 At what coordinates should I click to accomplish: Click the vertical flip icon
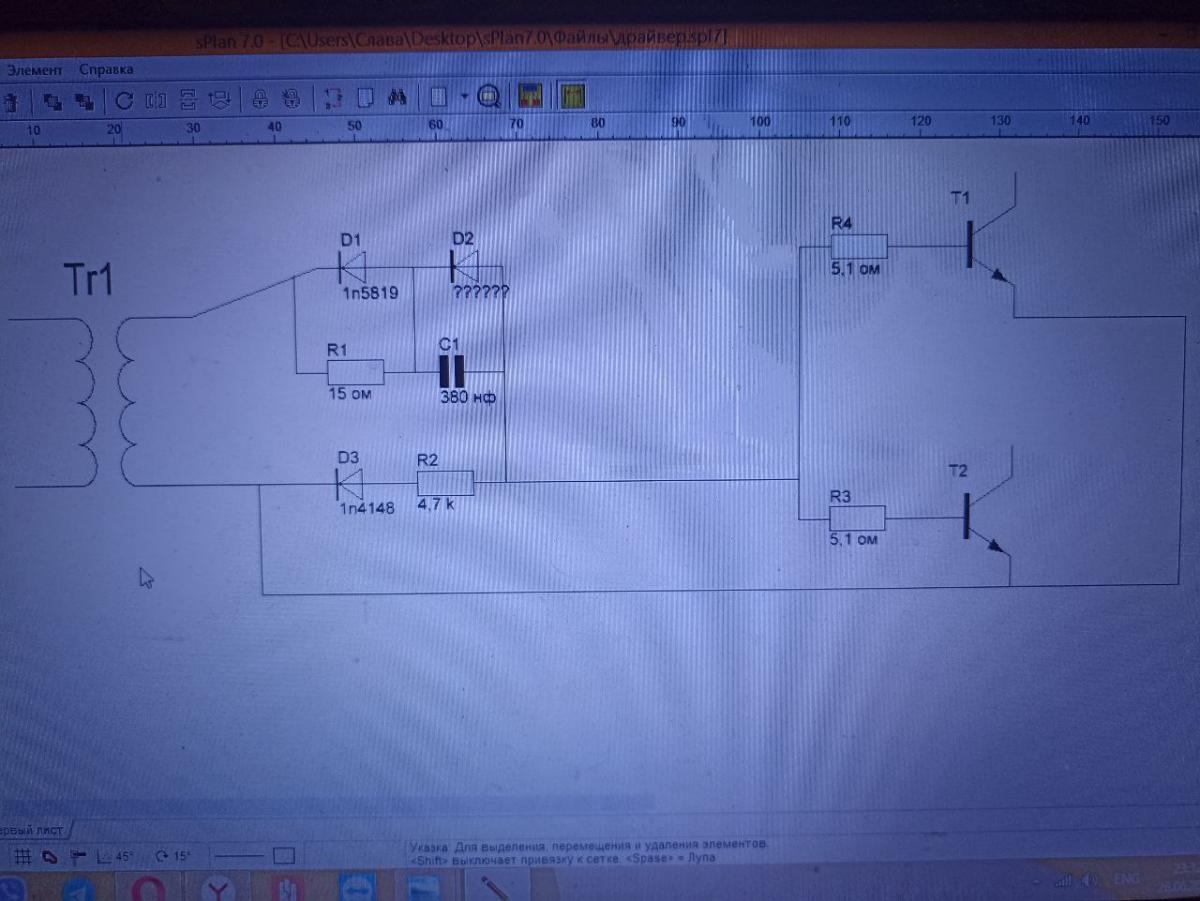(x=187, y=100)
